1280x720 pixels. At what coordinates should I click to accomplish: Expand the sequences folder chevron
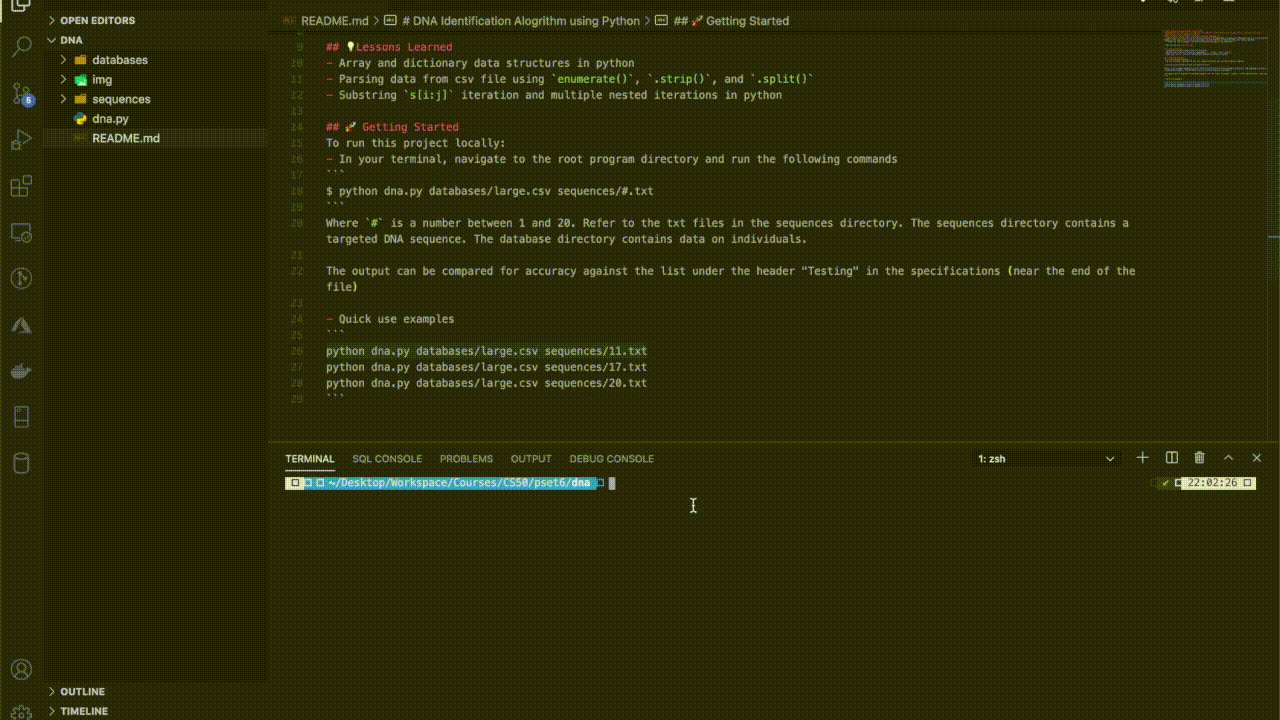point(64,99)
